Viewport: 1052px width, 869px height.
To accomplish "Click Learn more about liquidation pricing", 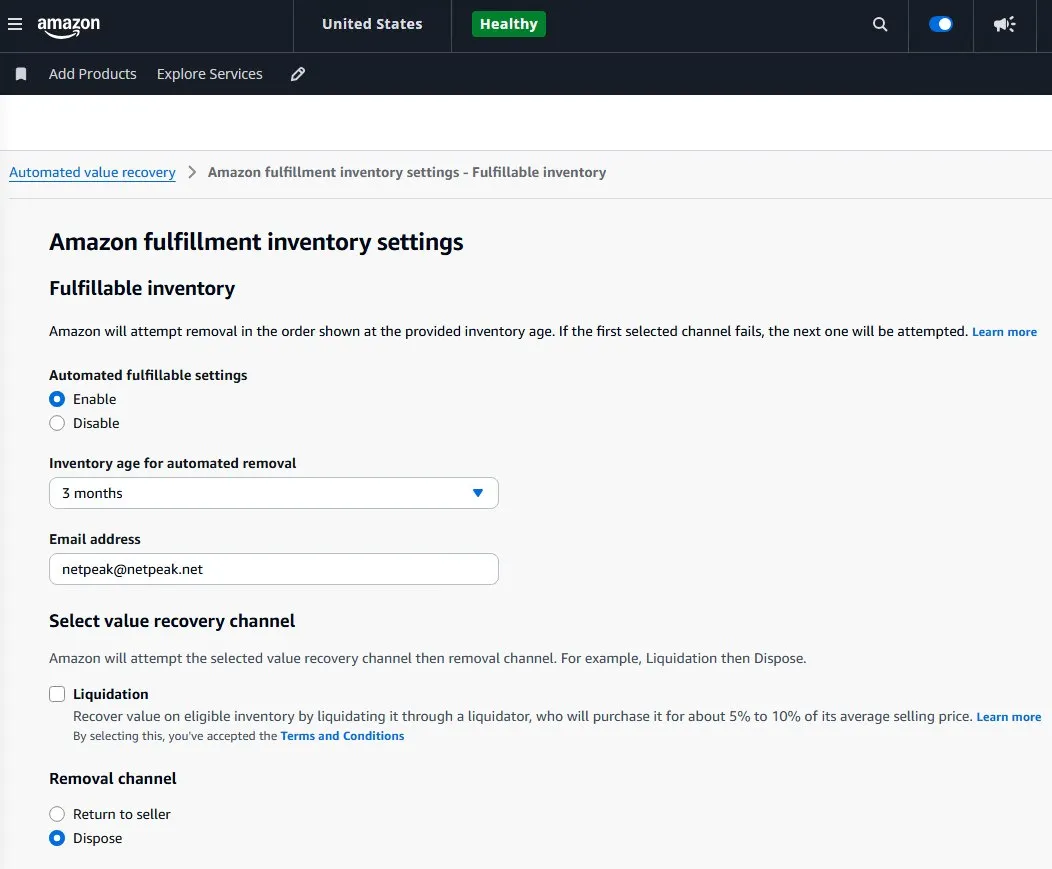I will [x=1008, y=717].
